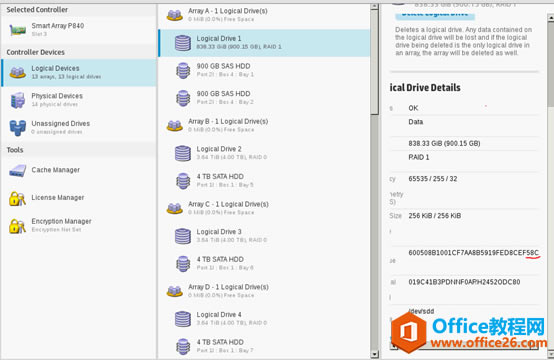The height and width of the screenshot is (360, 554).
Task: Click the Bay 2 900 GB SAS HDD icon
Action: [183, 98]
